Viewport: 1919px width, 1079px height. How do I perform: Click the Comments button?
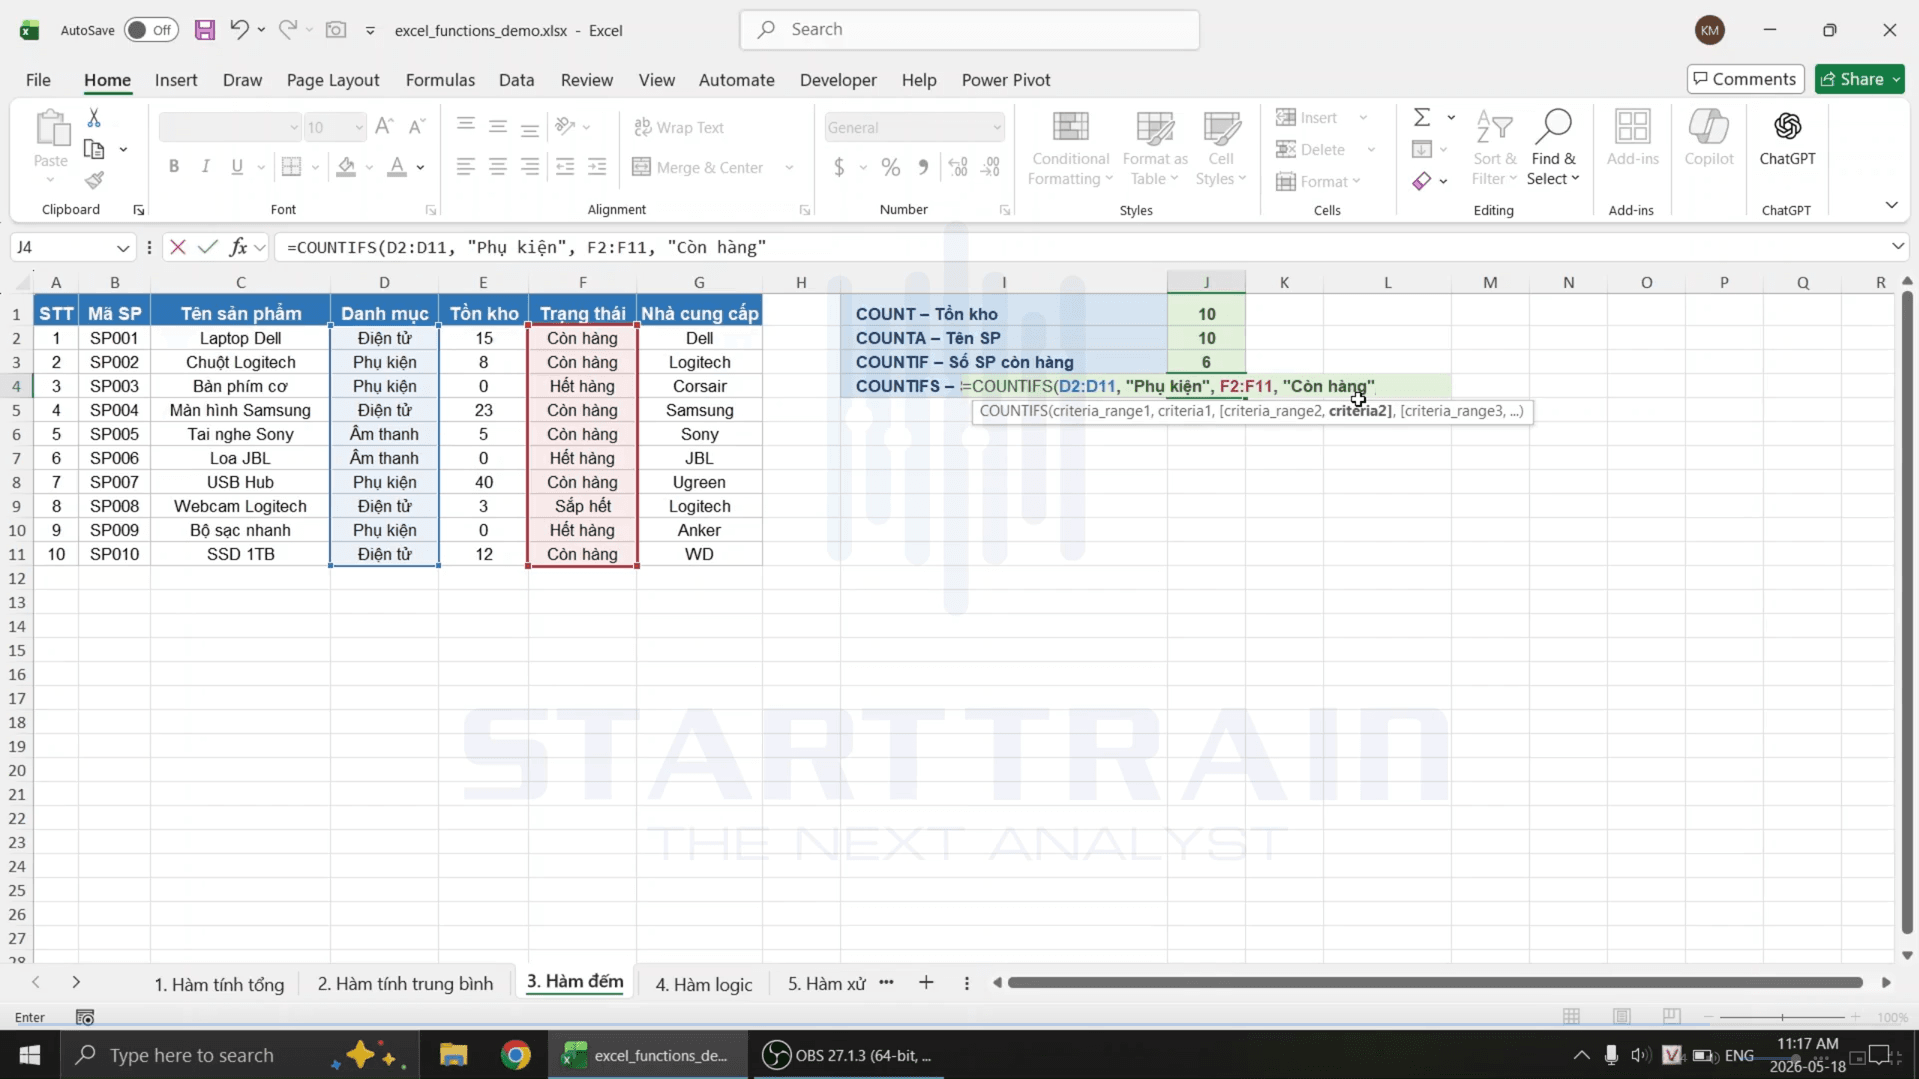coord(1745,79)
